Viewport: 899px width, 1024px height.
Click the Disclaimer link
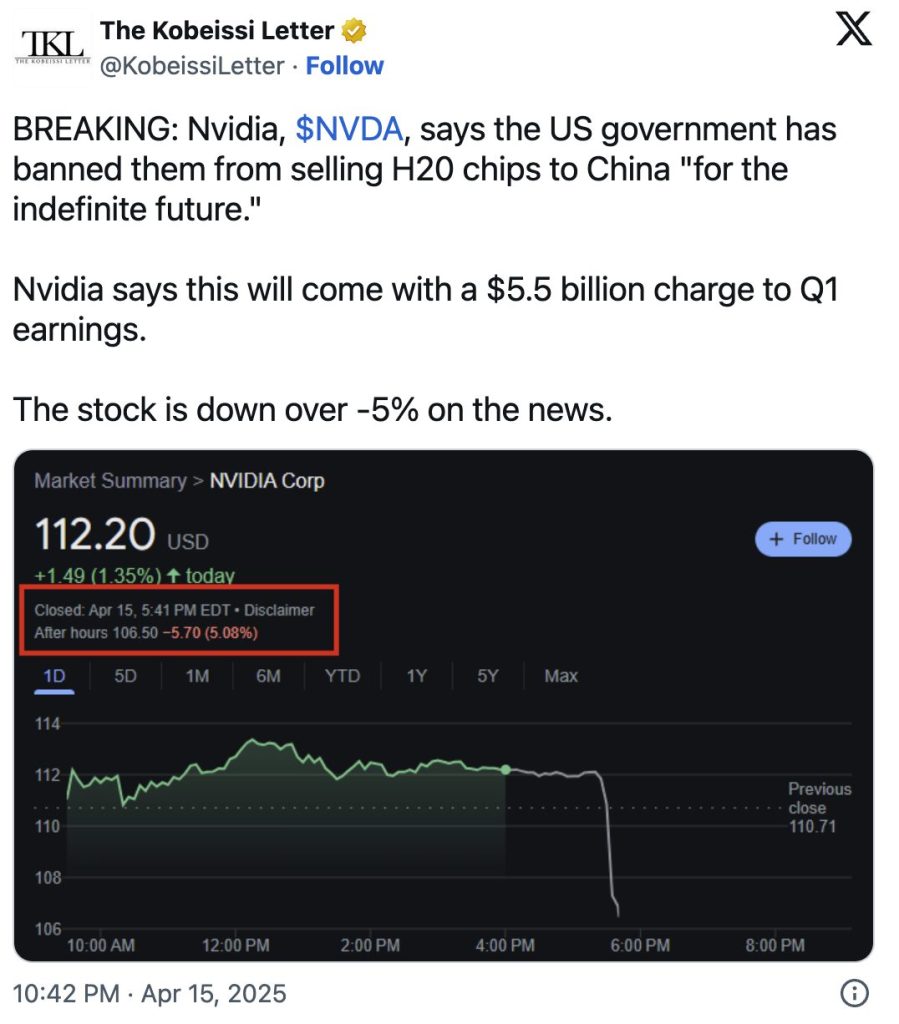click(x=280, y=610)
